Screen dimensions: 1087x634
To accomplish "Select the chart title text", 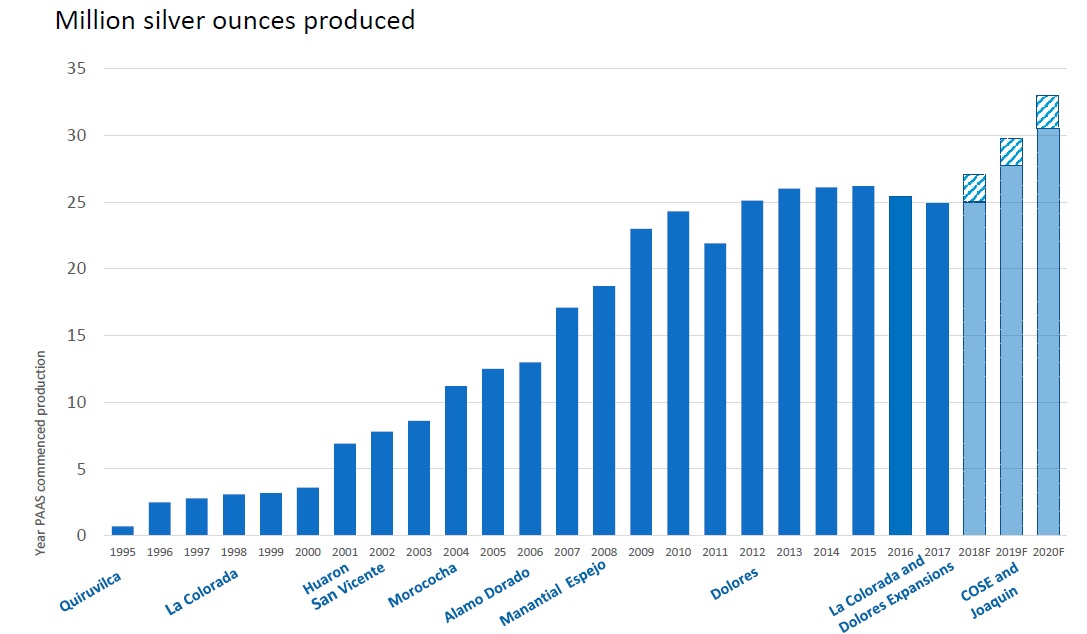I will [235, 19].
